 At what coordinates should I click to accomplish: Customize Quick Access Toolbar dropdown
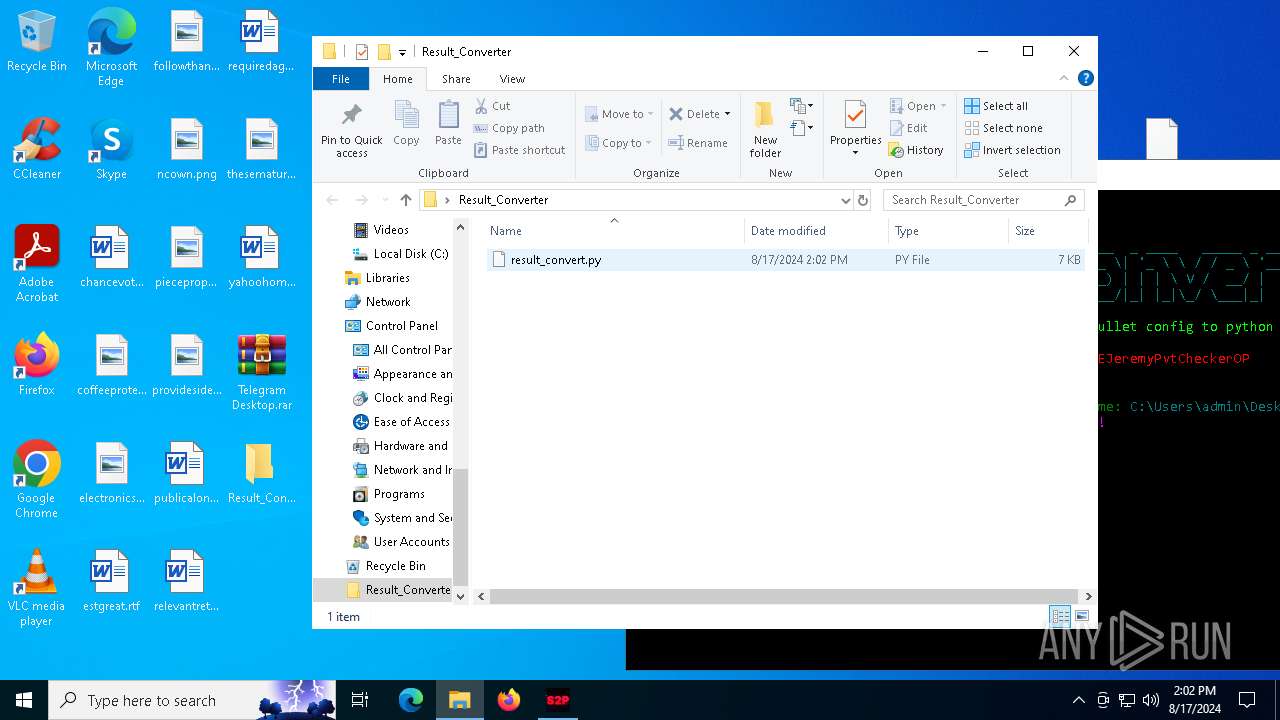402,52
